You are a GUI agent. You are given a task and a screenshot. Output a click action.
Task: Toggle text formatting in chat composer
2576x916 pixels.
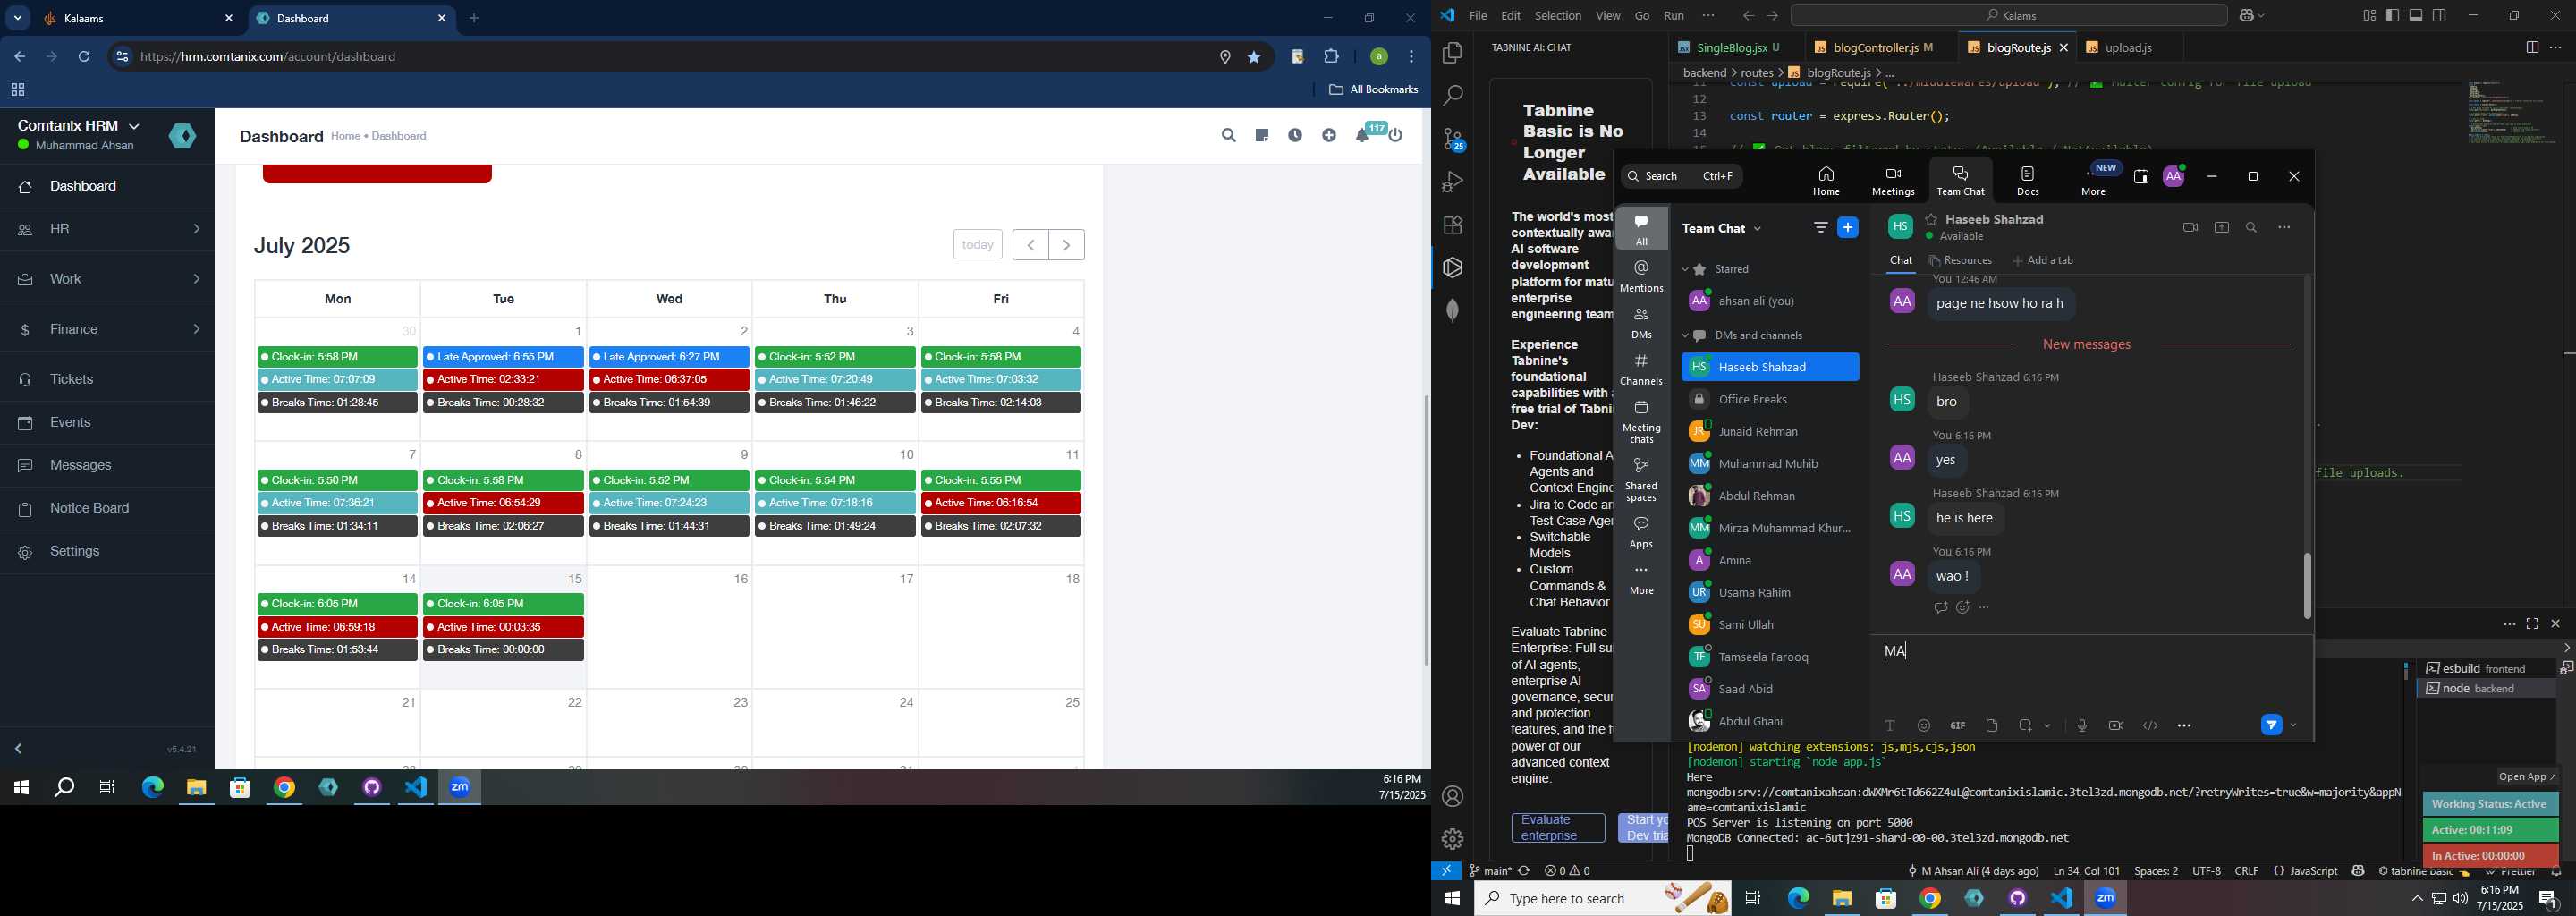click(1890, 726)
